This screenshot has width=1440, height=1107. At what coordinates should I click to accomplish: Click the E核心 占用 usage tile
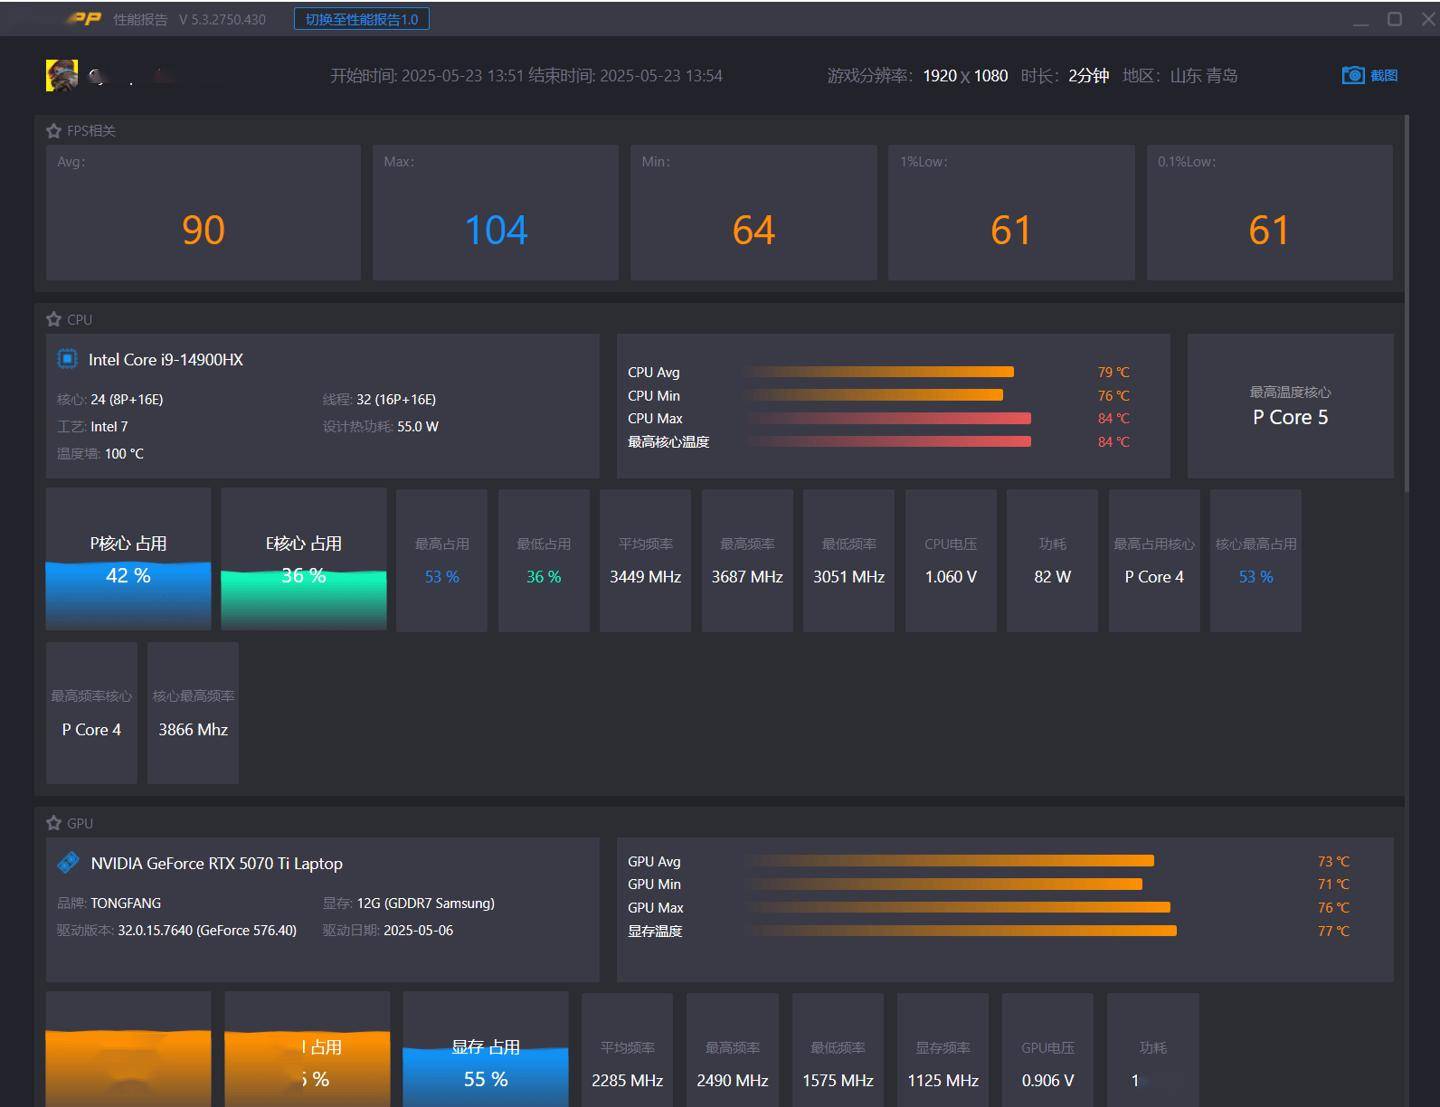click(x=303, y=560)
